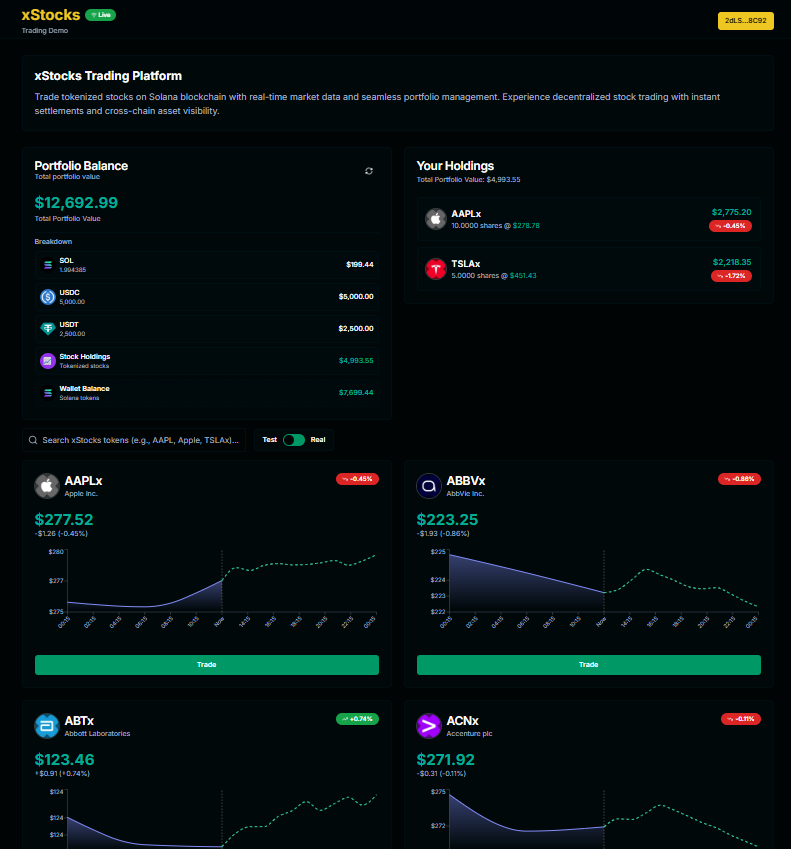Click the USDC coin icon
Viewport: 791px width, 849px height.
click(x=48, y=297)
